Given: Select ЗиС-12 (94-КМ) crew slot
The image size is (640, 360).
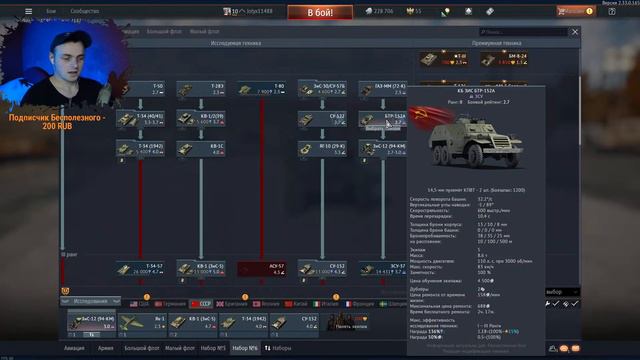Looking at the screenshot, I should point(92,324).
